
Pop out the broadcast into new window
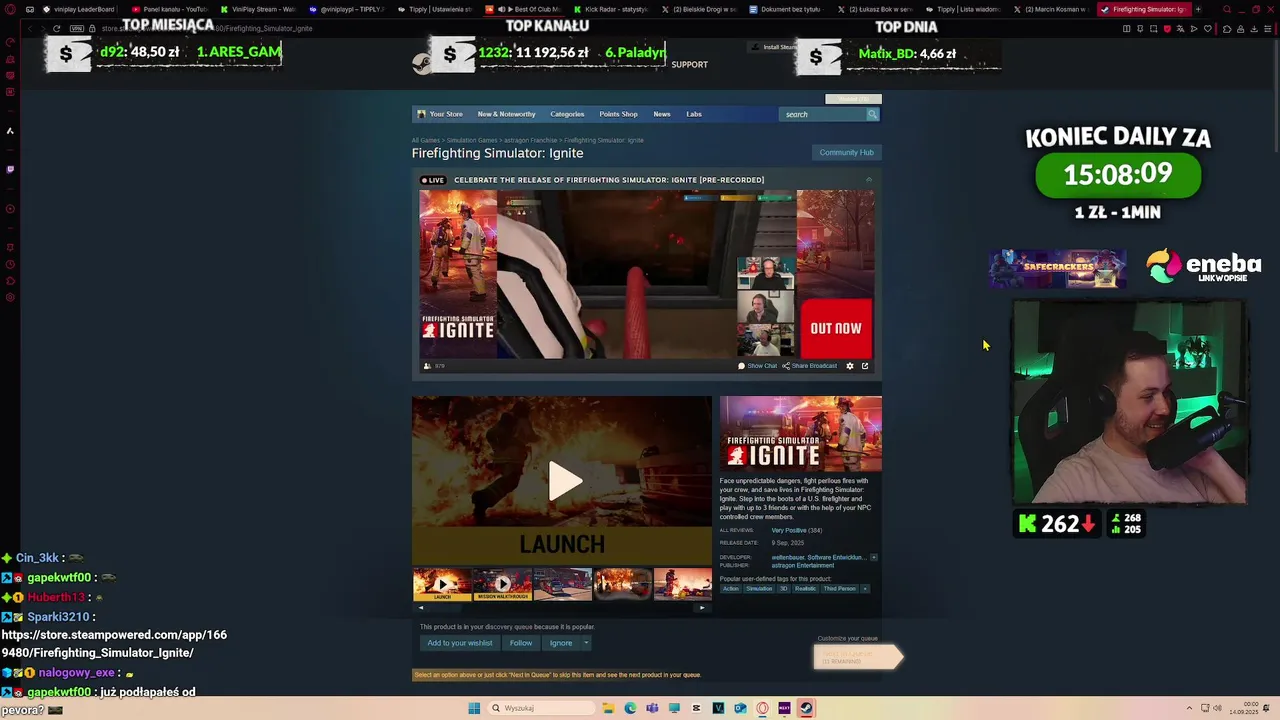(865, 366)
